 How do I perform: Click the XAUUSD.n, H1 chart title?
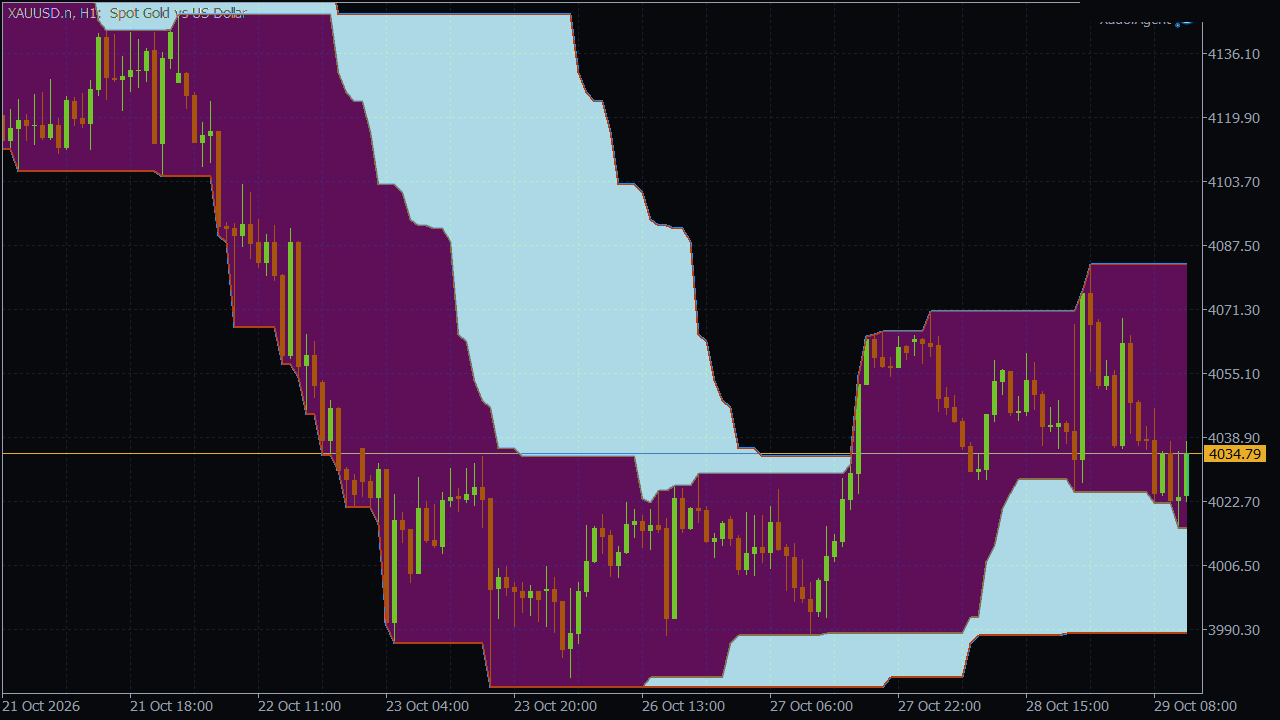coord(127,13)
